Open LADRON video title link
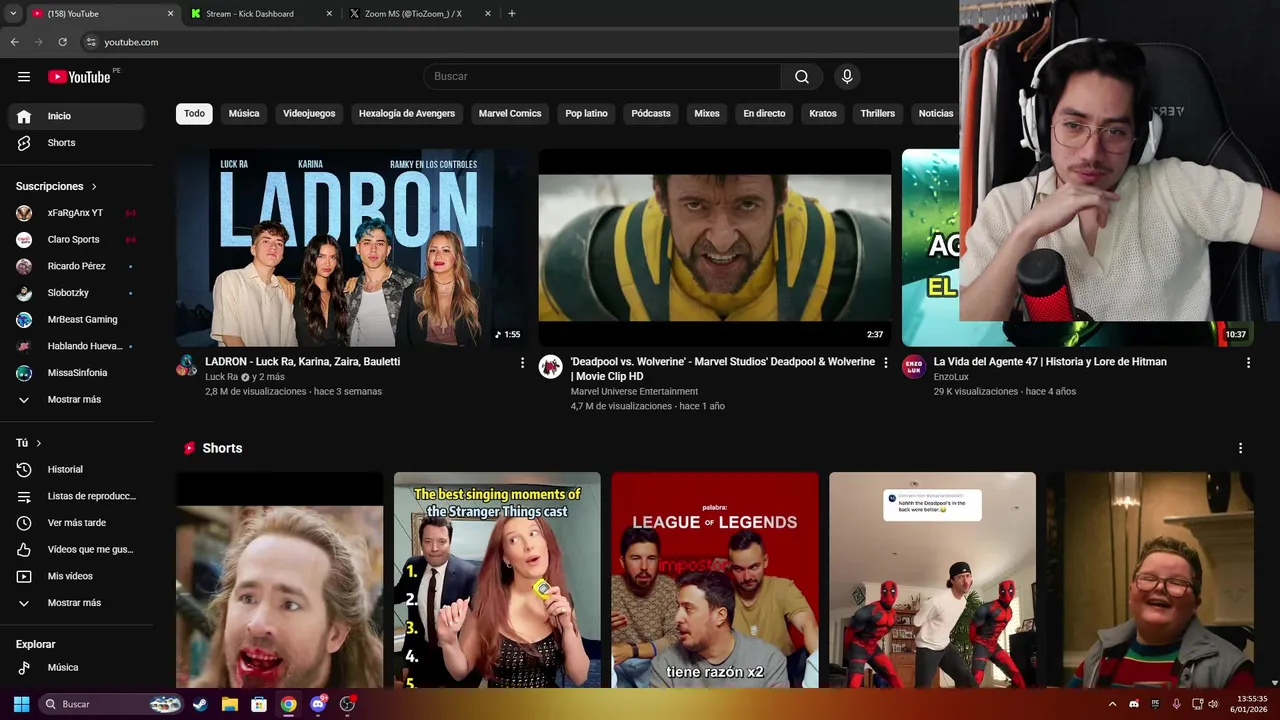The width and height of the screenshot is (1280, 720). click(302, 362)
